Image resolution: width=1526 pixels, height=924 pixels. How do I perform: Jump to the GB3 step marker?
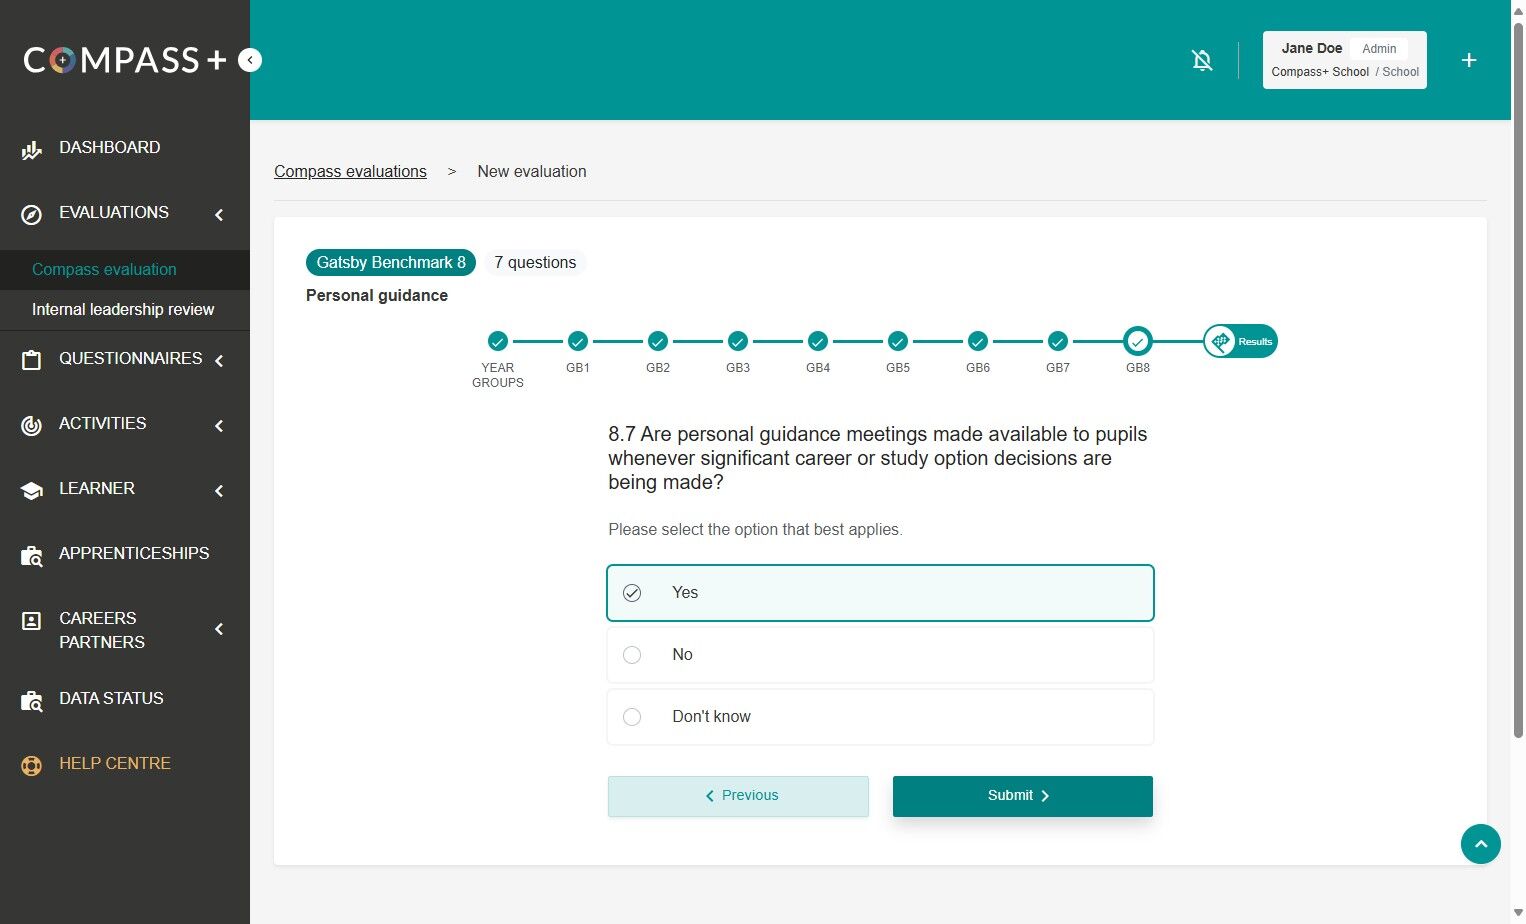tap(738, 341)
